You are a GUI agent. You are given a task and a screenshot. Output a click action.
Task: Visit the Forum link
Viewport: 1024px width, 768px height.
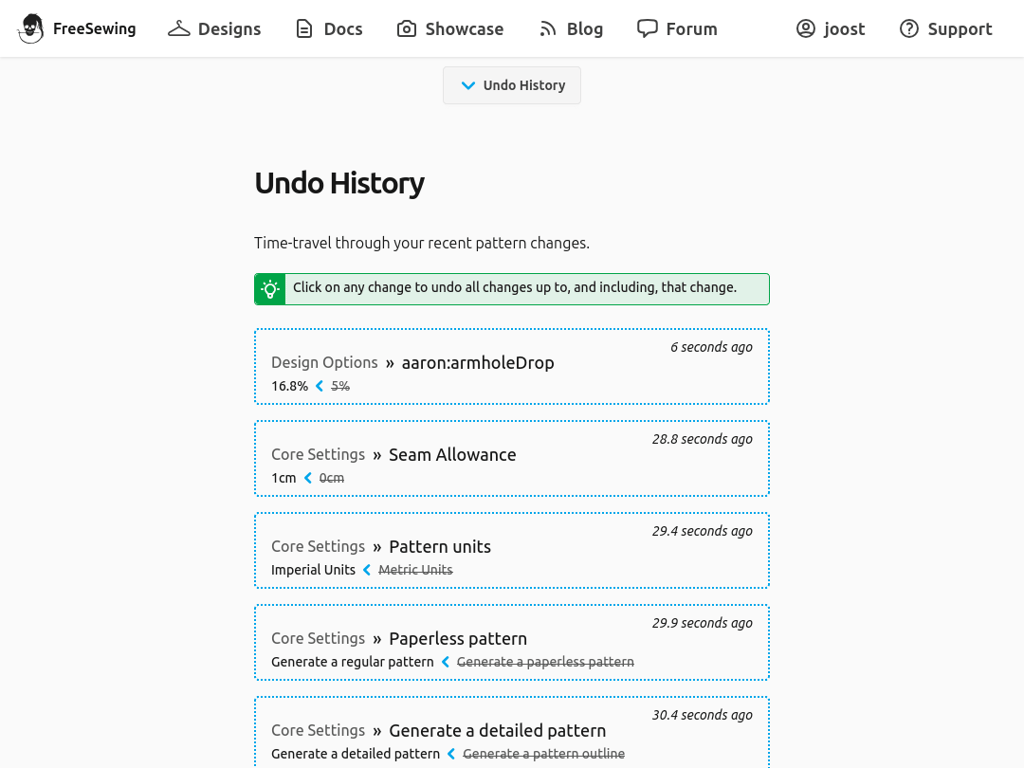click(x=677, y=29)
